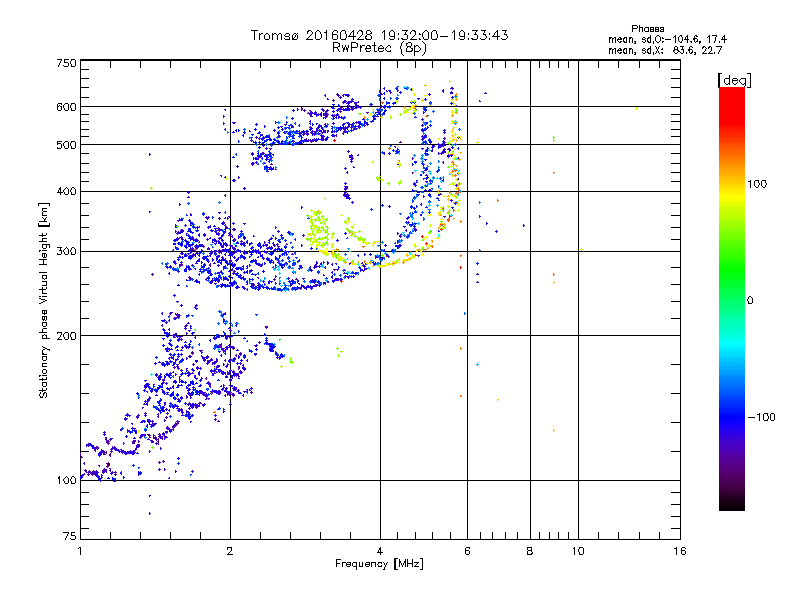800x600 pixels.
Task: Click the 'Phases' header label
Action: (647, 29)
